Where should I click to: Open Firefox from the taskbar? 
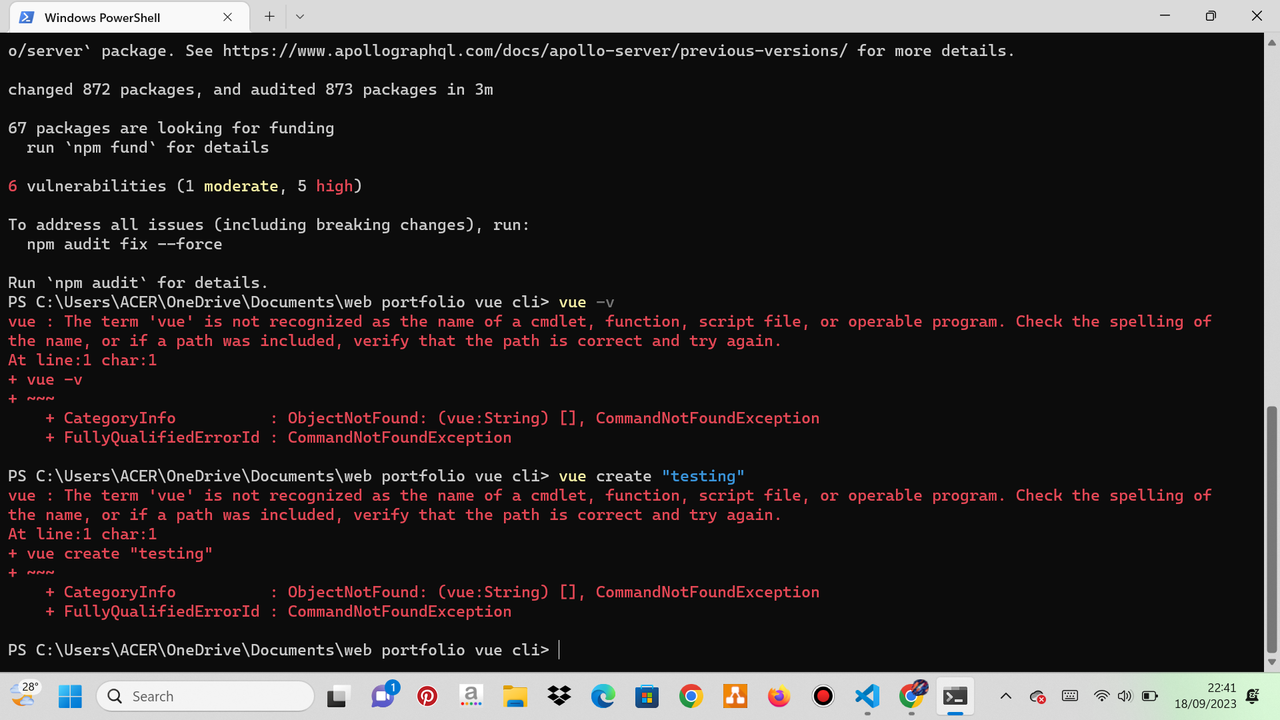[x=779, y=695]
